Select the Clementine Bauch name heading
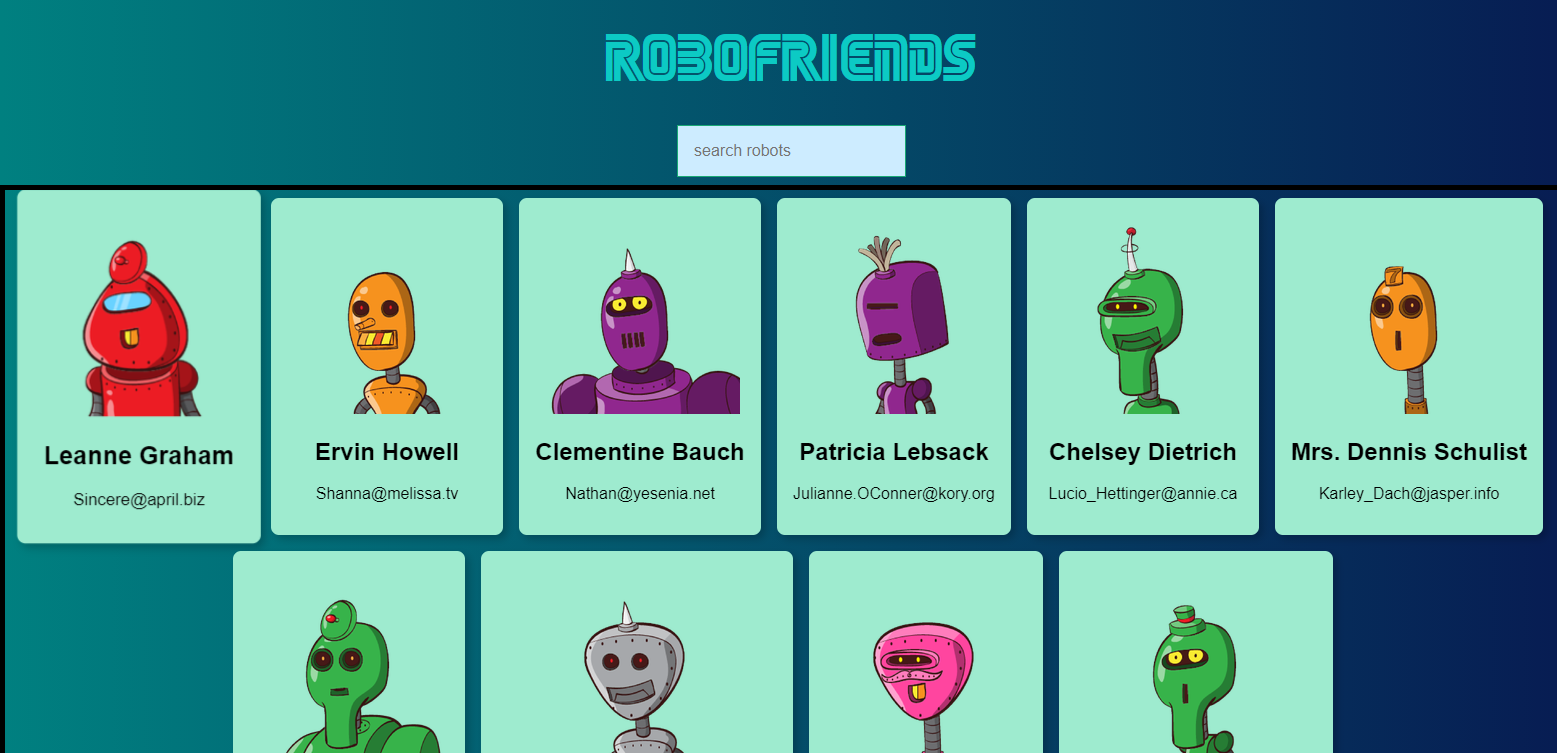Image resolution: width=1557 pixels, height=753 pixels. 640,452
